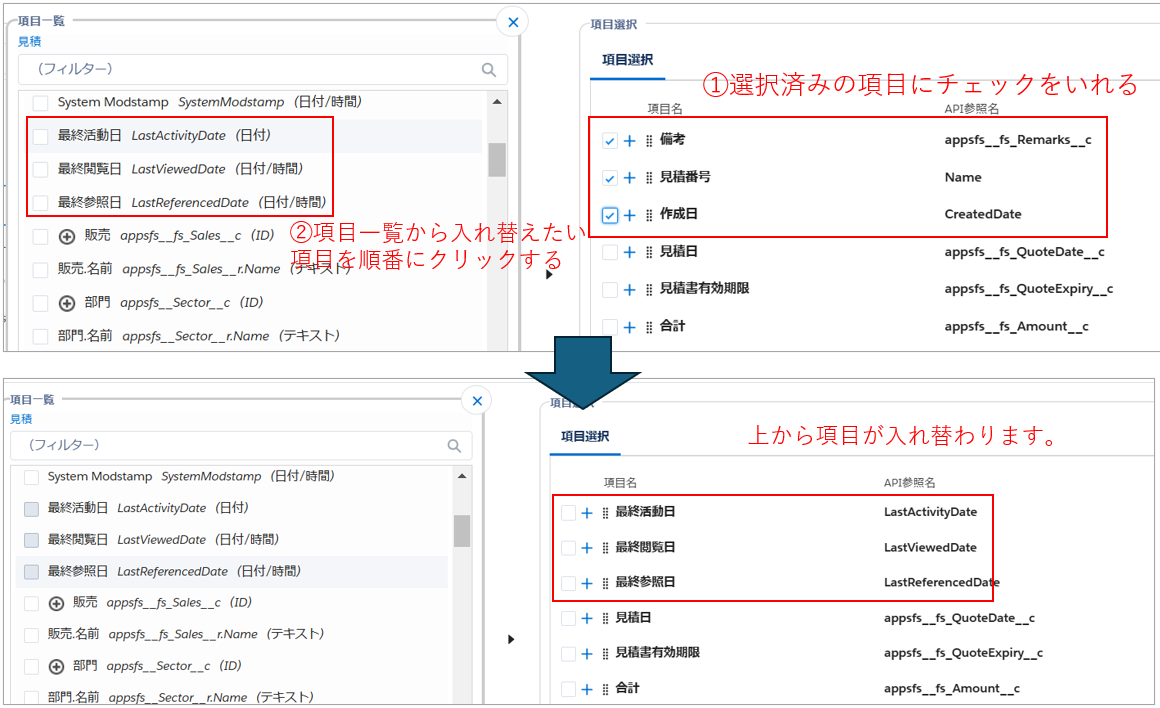Viewport: 1160px width, 708px height.
Task: Click the plus icon beside 見積番号
Action: pos(629,178)
